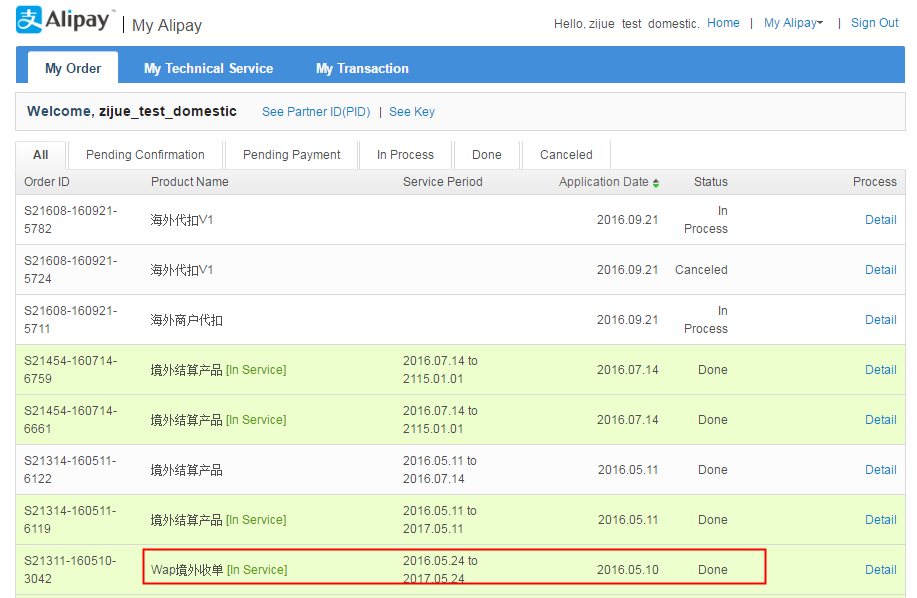Click the Alipay logo icon

click(29, 19)
